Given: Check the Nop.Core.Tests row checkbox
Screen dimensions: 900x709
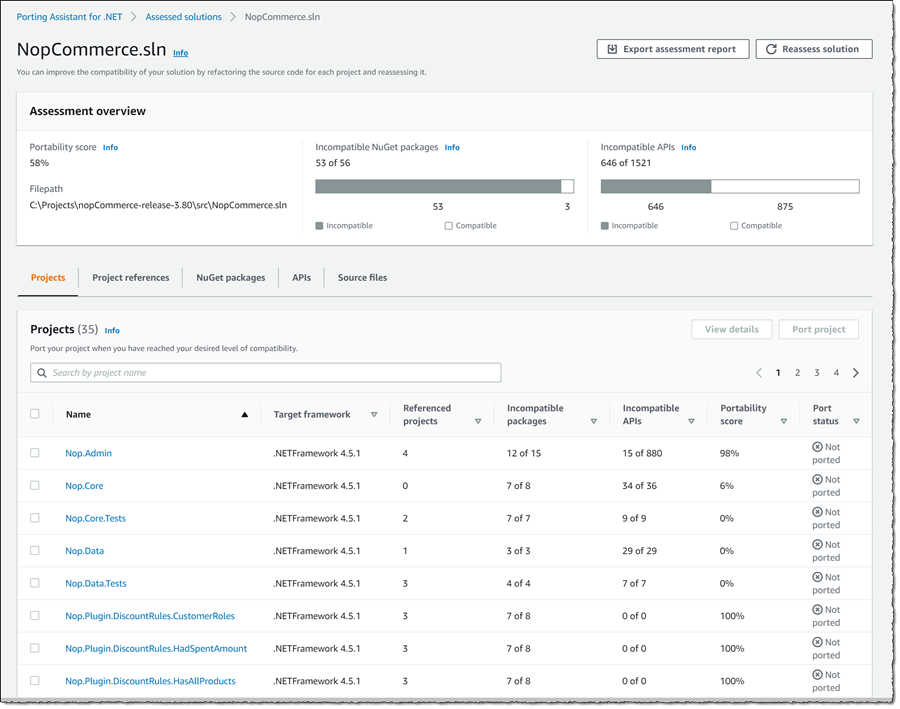Looking at the screenshot, I should click(x=35, y=518).
